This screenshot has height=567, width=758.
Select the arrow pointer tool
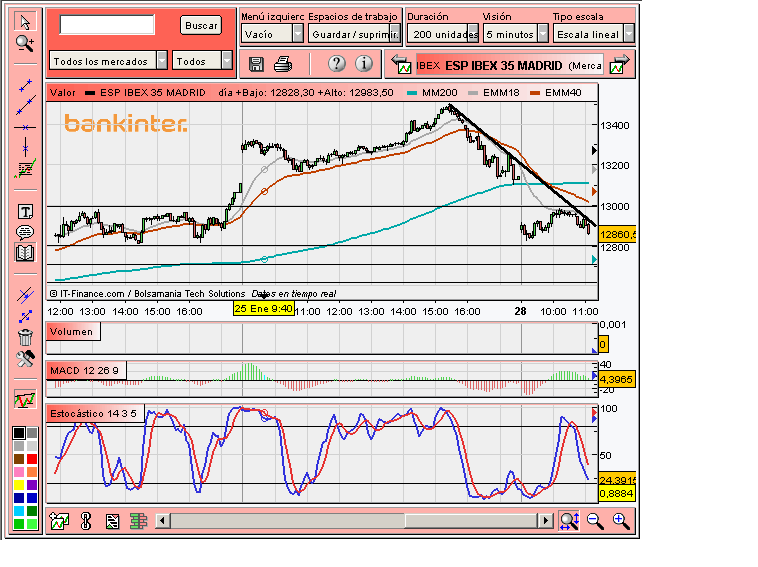(25, 22)
